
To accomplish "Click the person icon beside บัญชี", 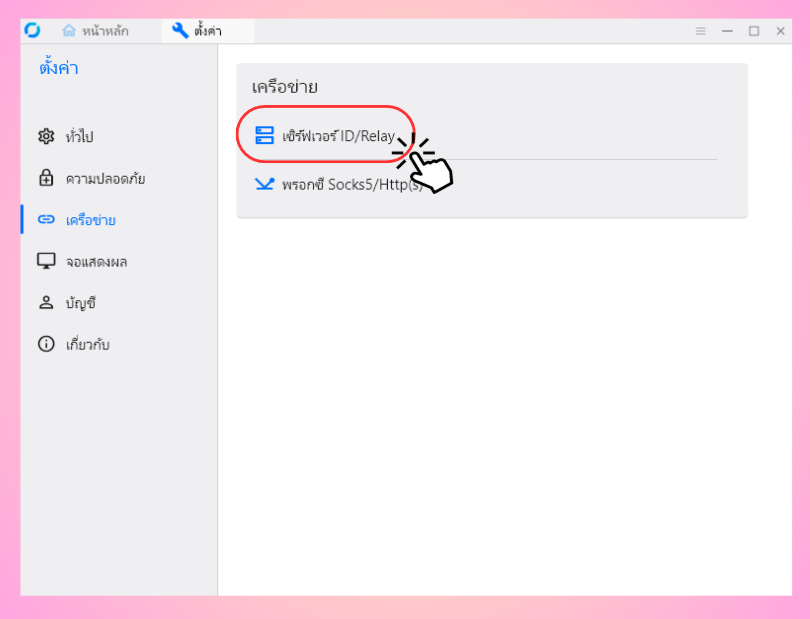I will [x=46, y=302].
